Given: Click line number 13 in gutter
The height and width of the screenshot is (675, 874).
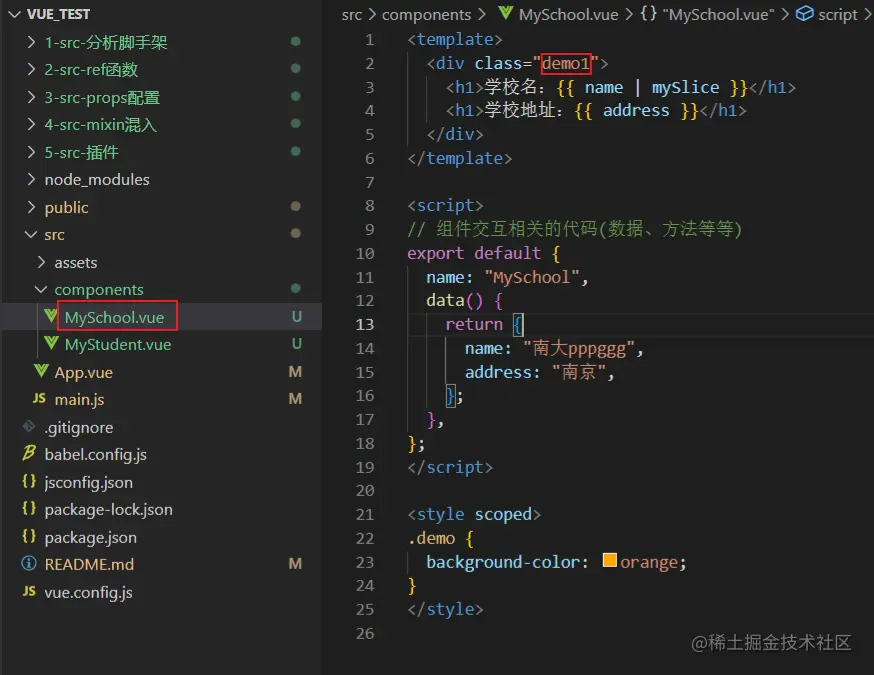Looking at the screenshot, I should click(x=365, y=324).
